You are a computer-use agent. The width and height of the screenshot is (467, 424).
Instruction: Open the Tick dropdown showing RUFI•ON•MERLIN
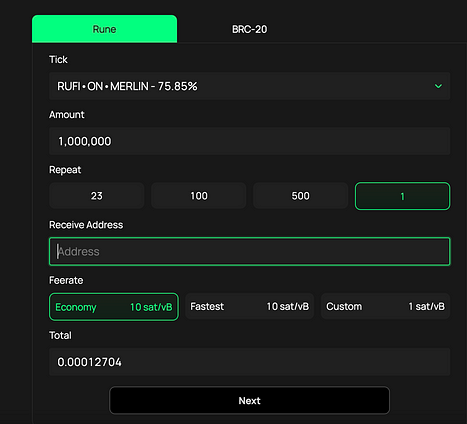tap(249, 86)
